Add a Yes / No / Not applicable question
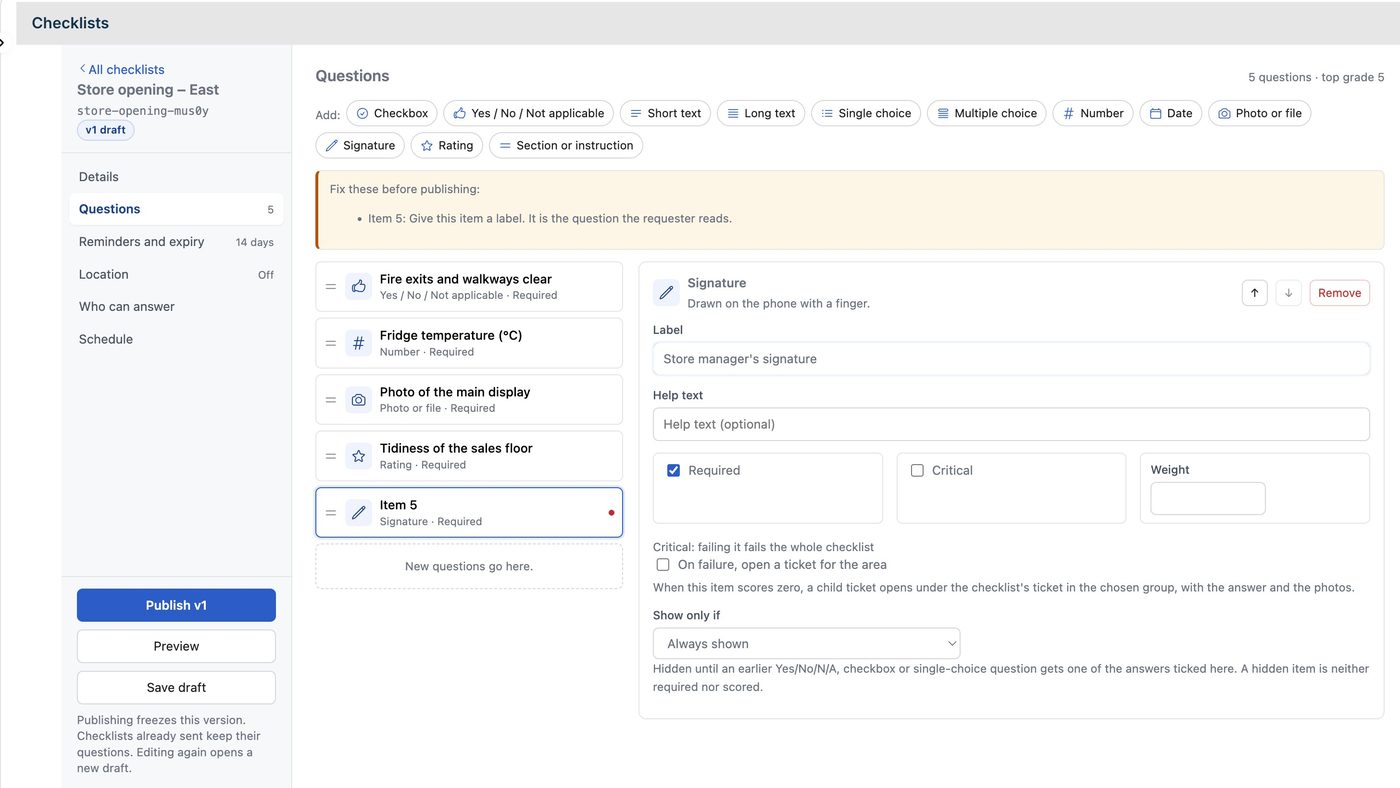Screen dimensions: 1400x788 [529, 113]
